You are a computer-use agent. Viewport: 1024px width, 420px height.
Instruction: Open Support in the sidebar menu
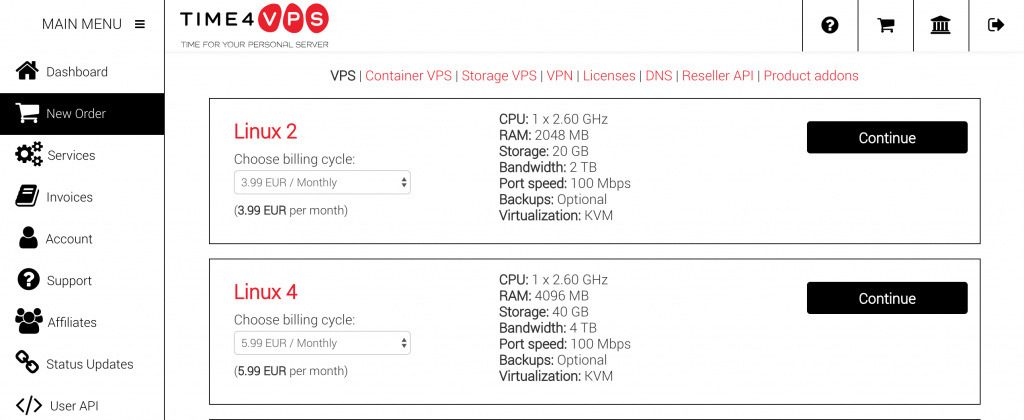click(68, 281)
